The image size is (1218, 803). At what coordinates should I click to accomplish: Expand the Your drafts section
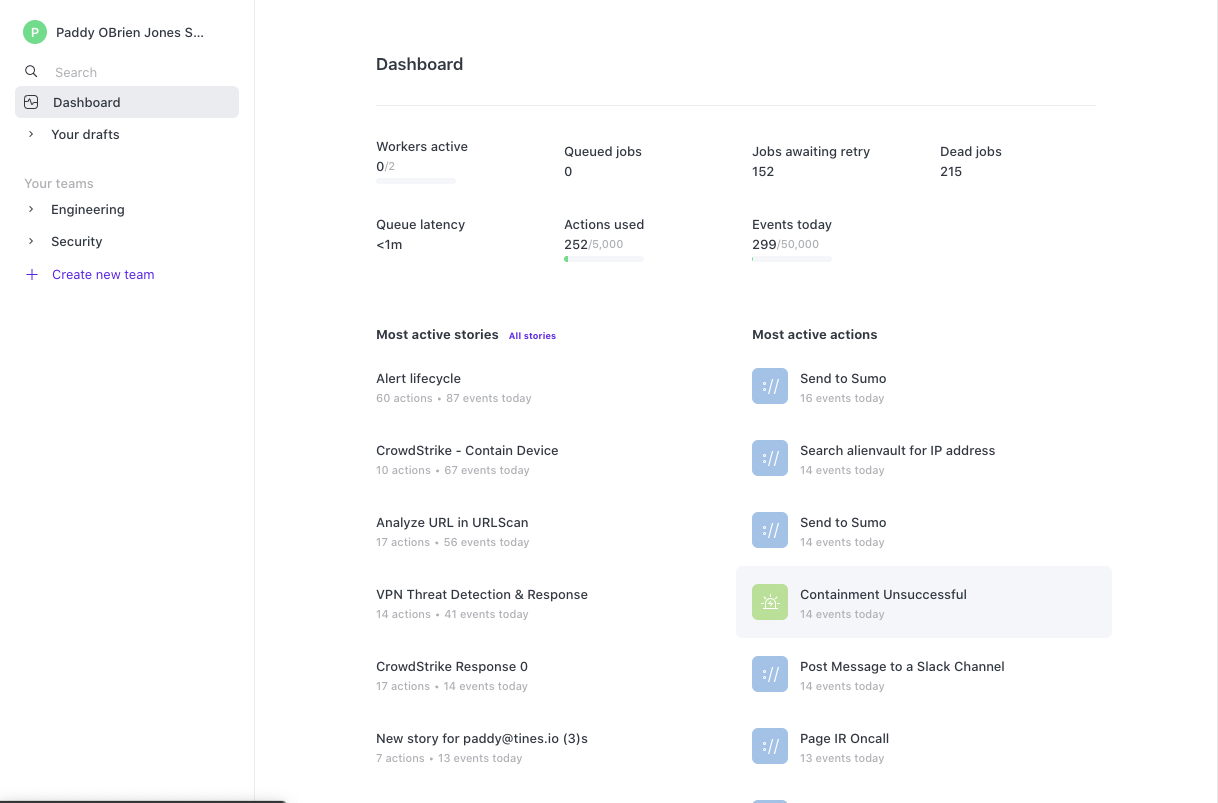[x=31, y=134]
